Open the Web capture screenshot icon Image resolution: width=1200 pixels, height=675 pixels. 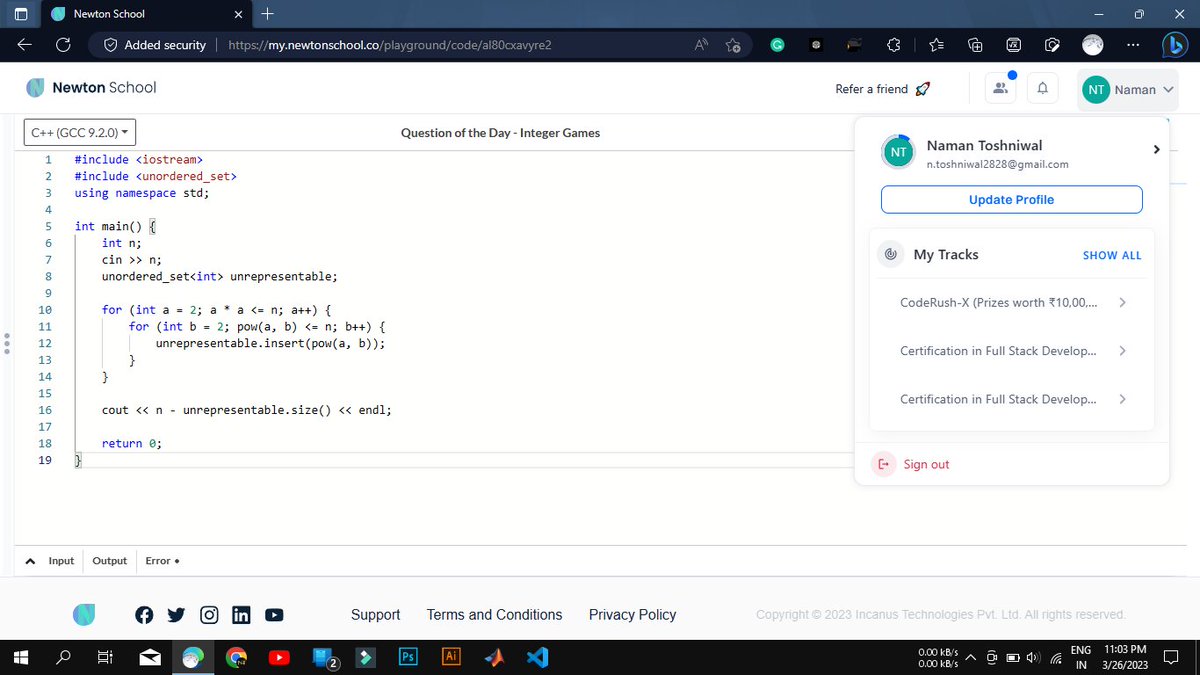coord(1051,45)
